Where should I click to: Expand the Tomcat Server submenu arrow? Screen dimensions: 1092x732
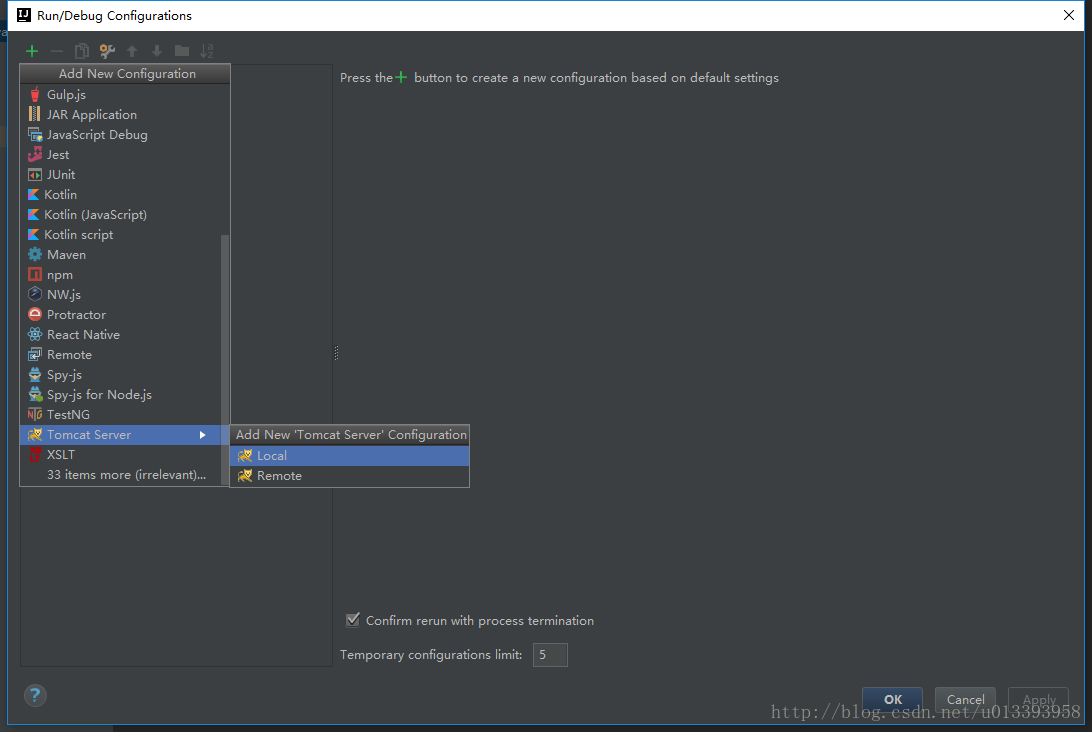(x=203, y=435)
